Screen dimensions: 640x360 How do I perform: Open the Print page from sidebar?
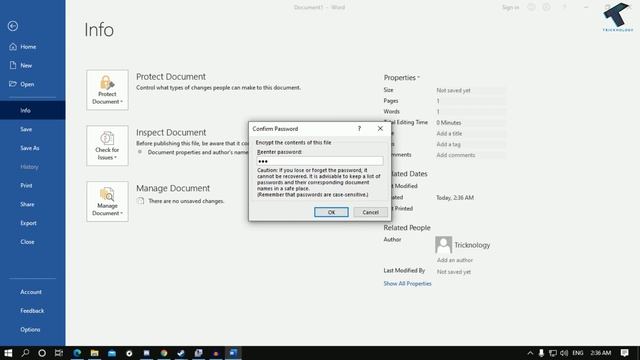[x=26, y=185]
